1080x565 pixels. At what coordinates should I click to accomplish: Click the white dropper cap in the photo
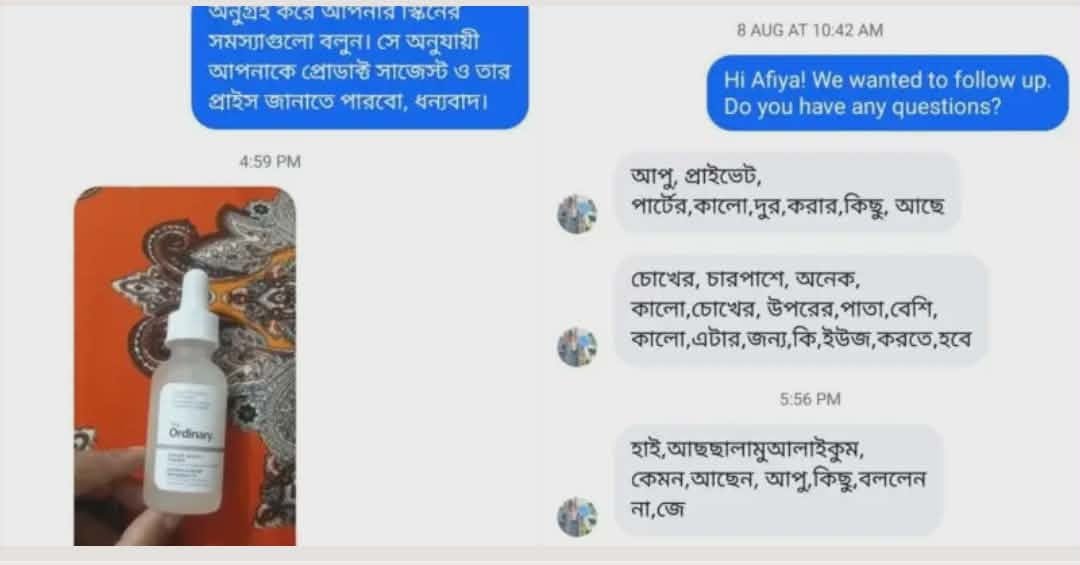[x=194, y=307]
